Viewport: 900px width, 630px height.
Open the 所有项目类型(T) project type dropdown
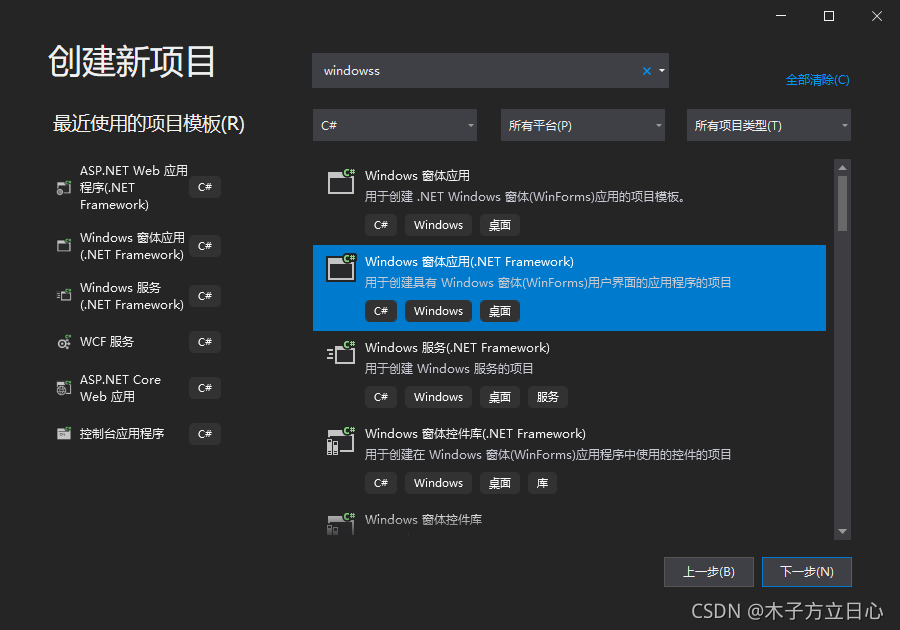tap(769, 125)
